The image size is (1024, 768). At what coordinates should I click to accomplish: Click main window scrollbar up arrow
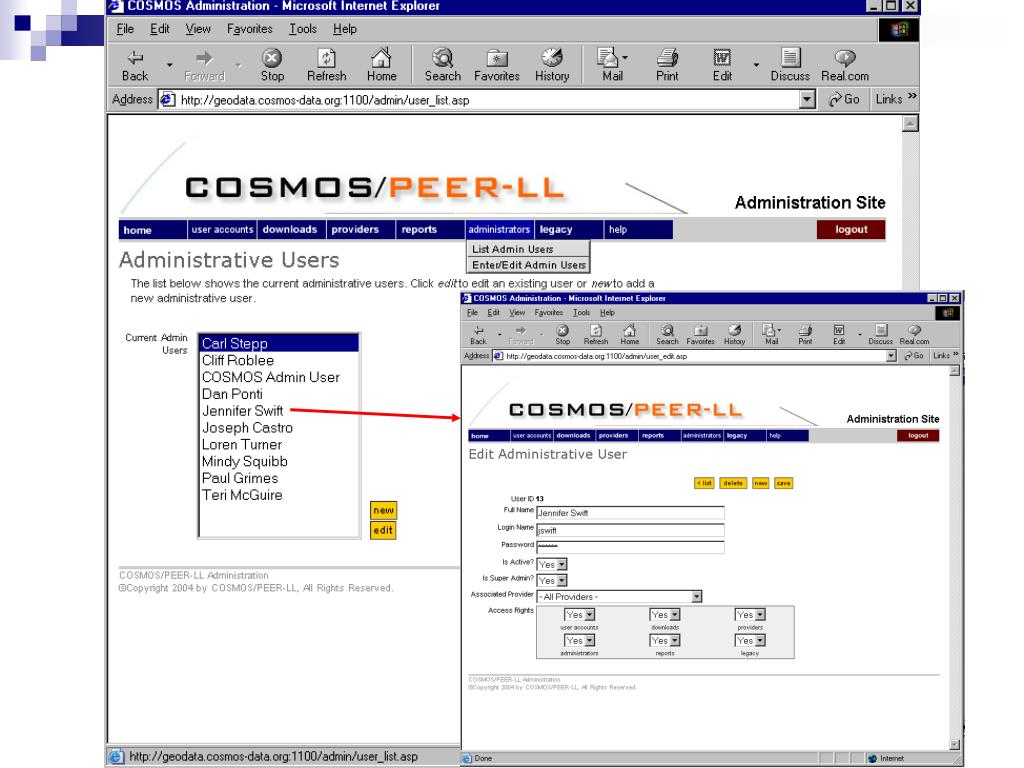pyautogui.click(x=910, y=123)
